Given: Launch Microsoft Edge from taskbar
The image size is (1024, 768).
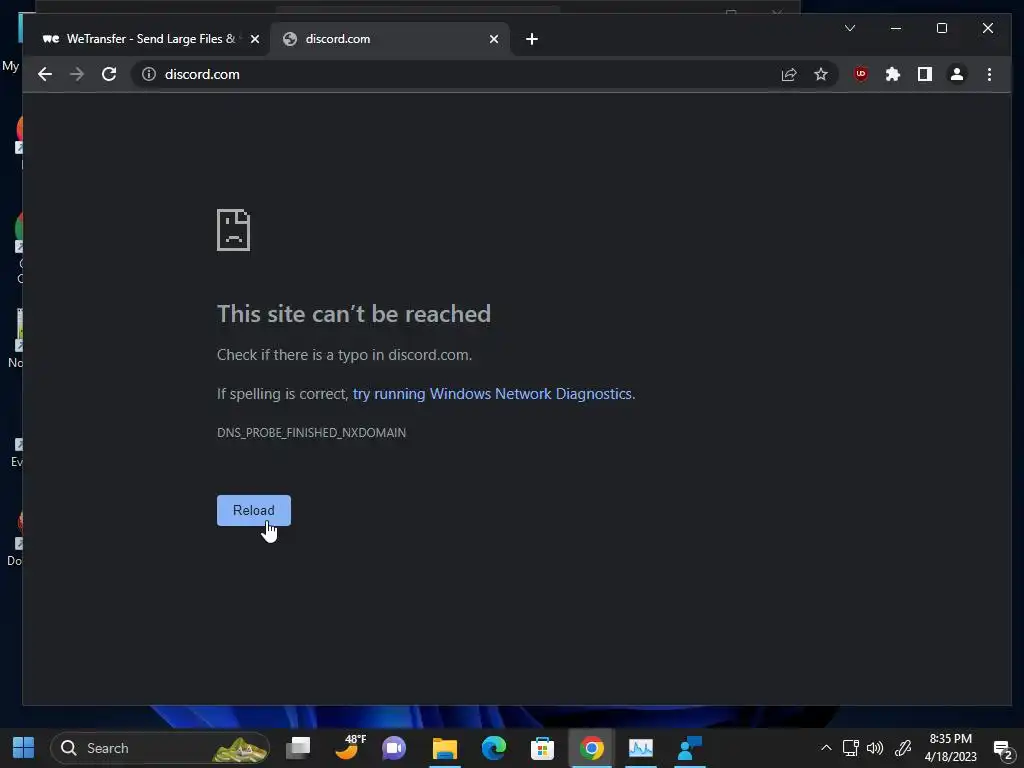Looking at the screenshot, I should [494, 748].
